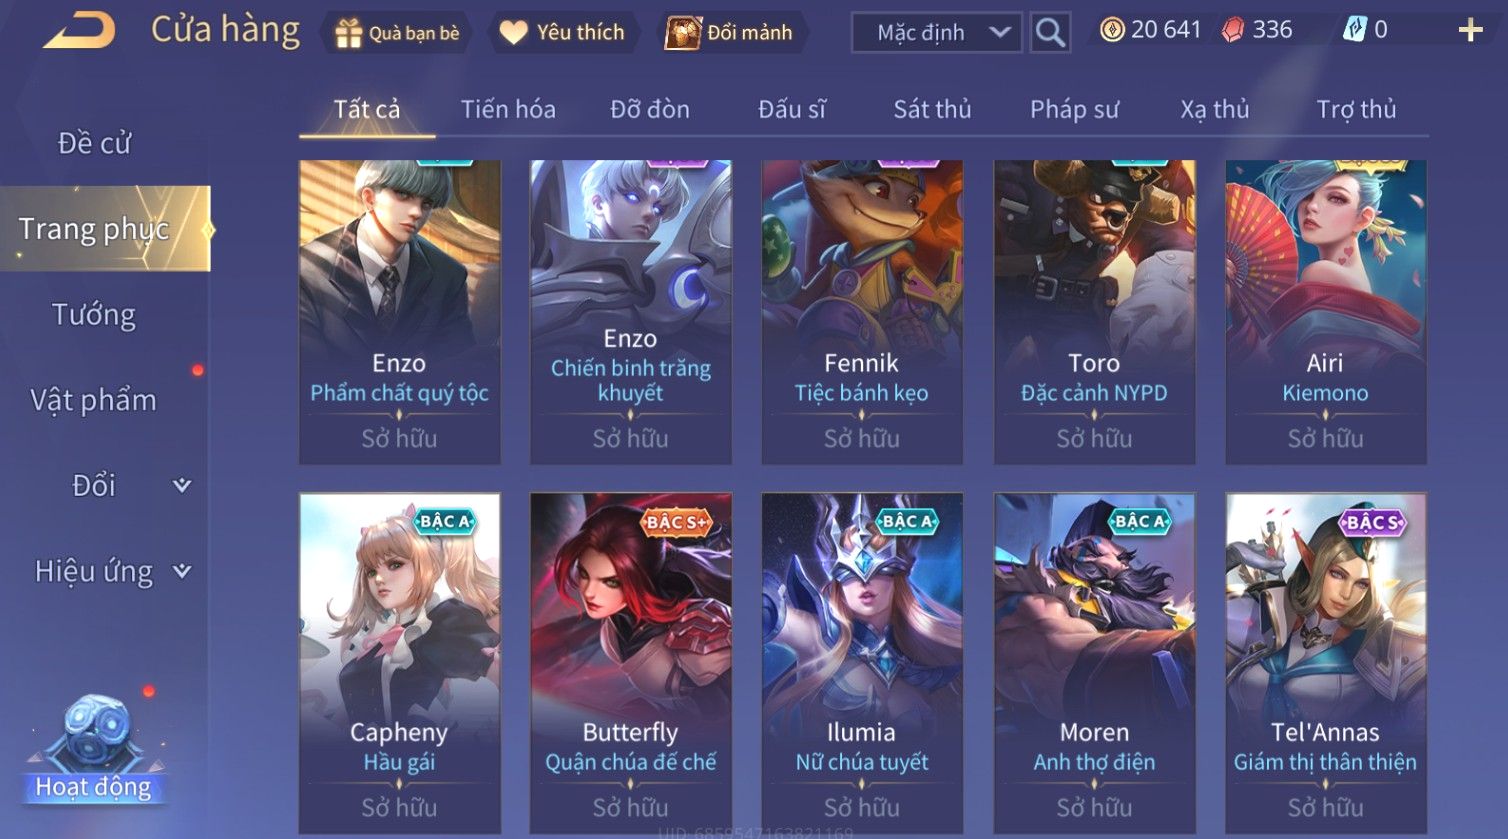The width and height of the screenshot is (1508, 839).
Task: Open the search magnifier icon
Action: coord(1050,32)
